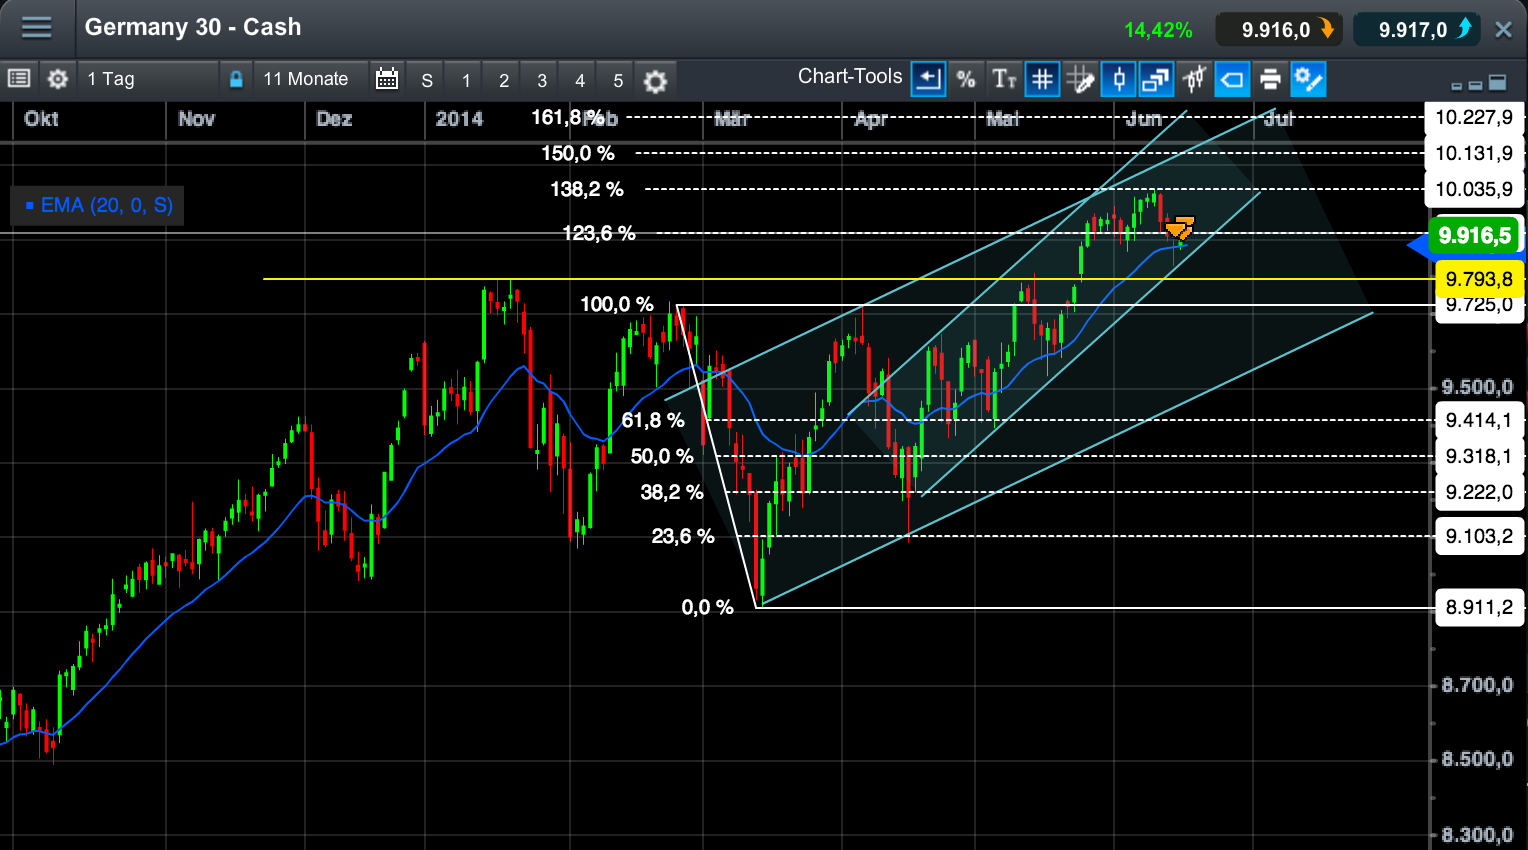Open the drawing tools with the pencil-grid icon
This screenshot has height=850, width=1528.
pyautogui.click(x=1081, y=79)
